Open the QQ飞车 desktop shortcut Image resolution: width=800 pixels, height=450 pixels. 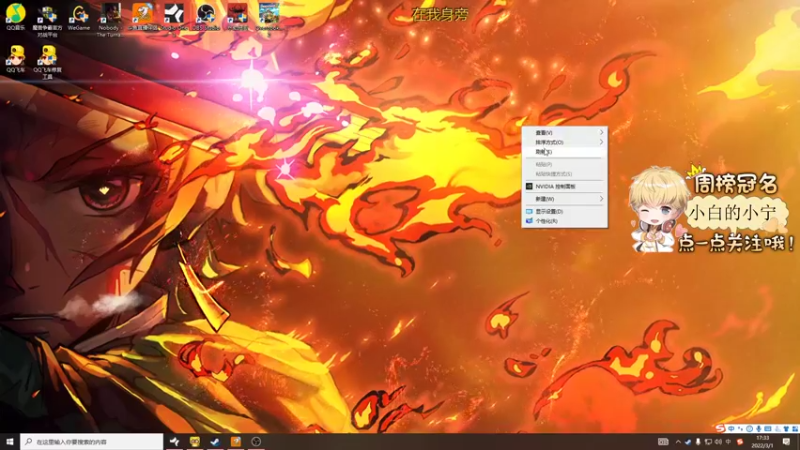tap(16, 59)
